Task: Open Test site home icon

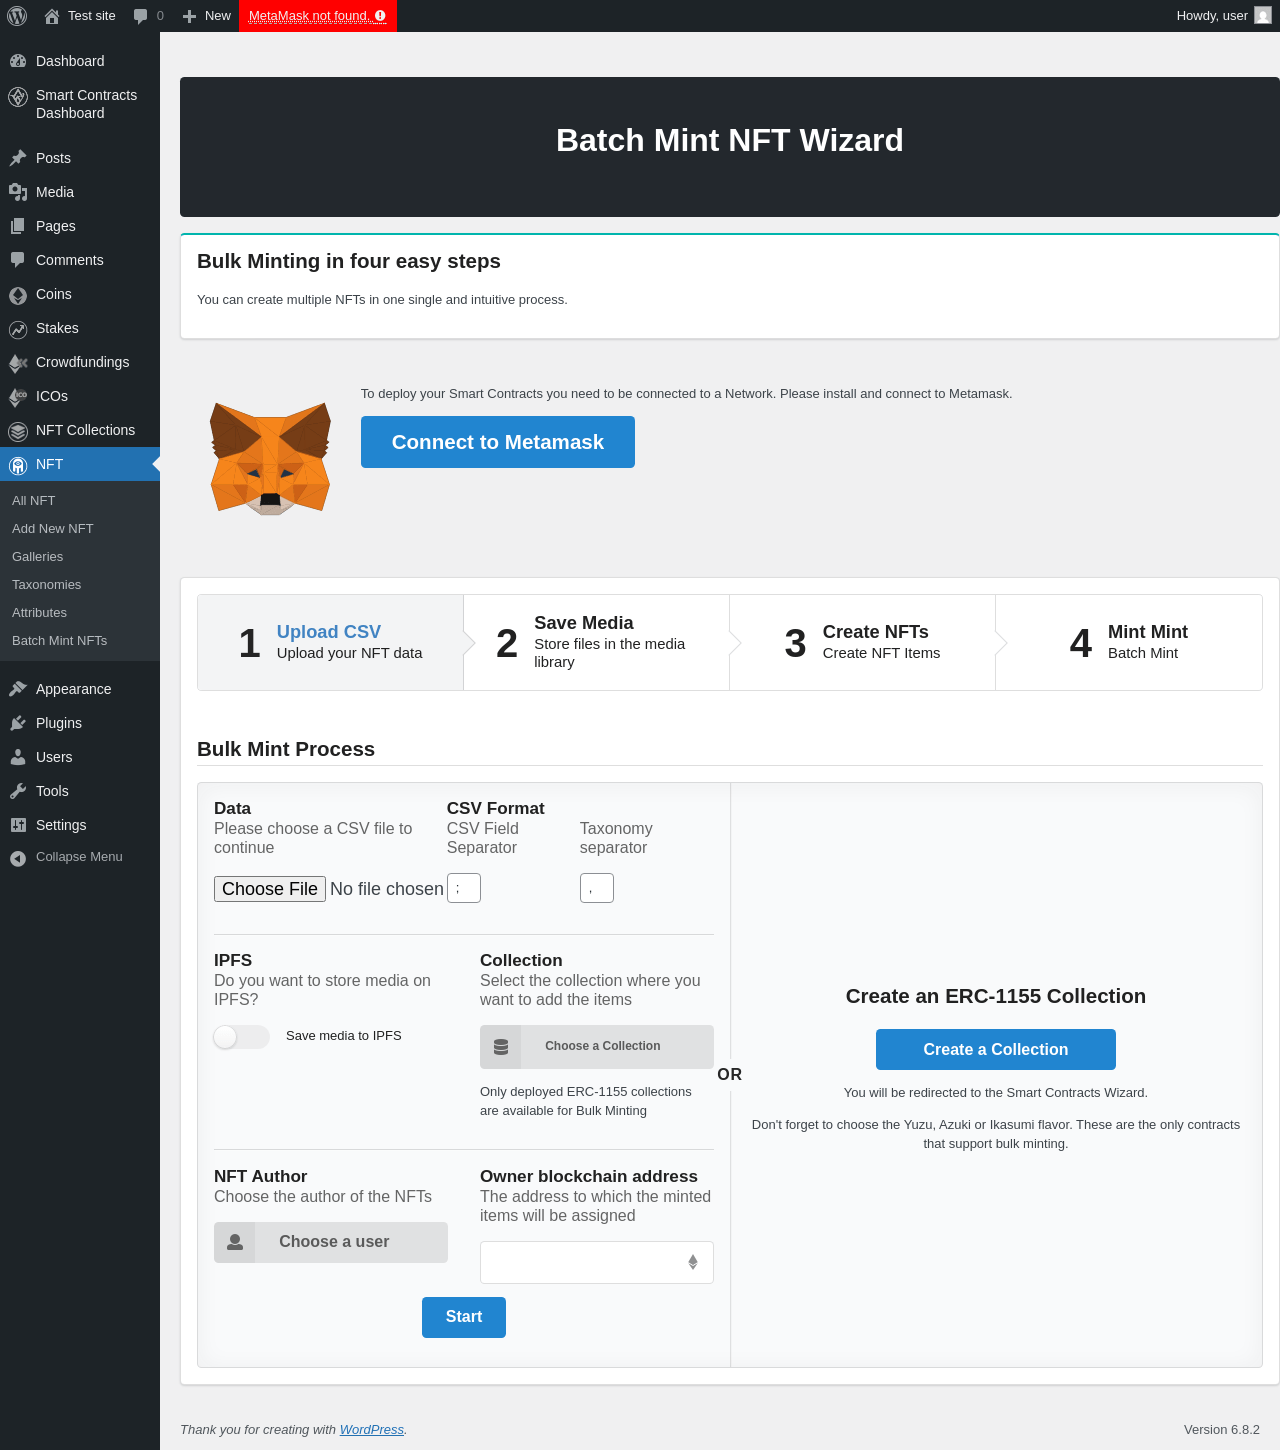Action: [x=52, y=16]
